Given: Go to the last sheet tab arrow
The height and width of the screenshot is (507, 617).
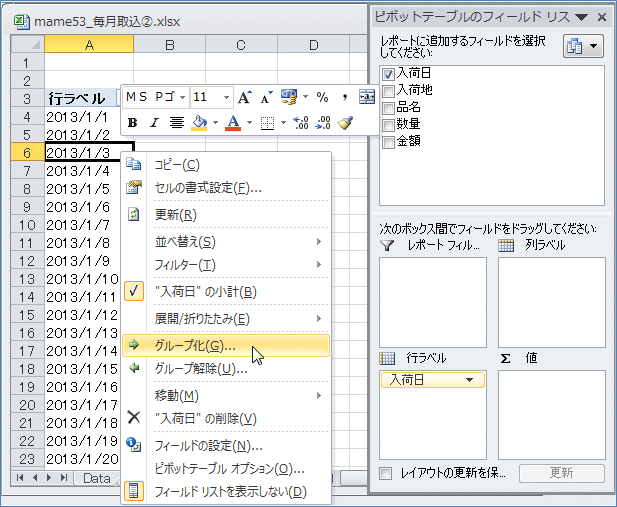Looking at the screenshot, I should coord(64,478).
